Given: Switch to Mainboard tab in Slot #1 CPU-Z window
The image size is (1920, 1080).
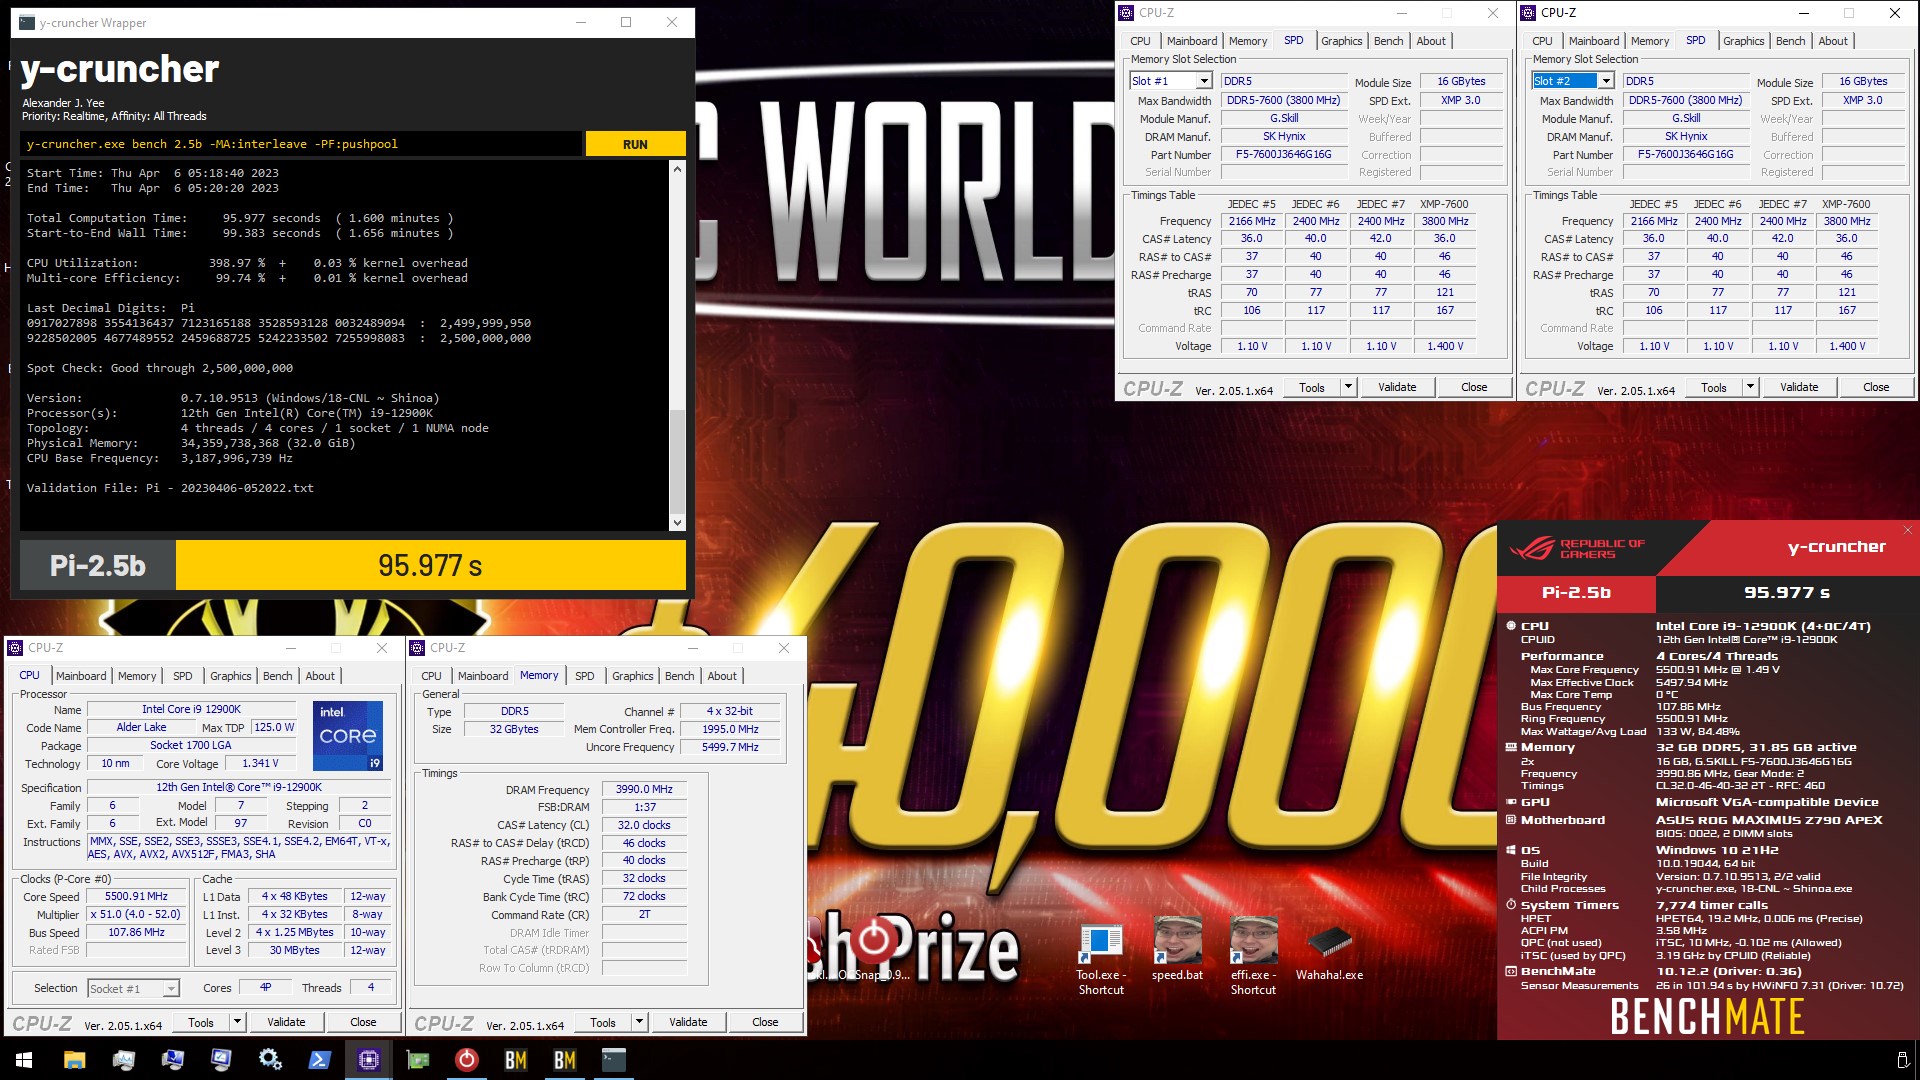Looking at the screenshot, I should (x=1192, y=41).
